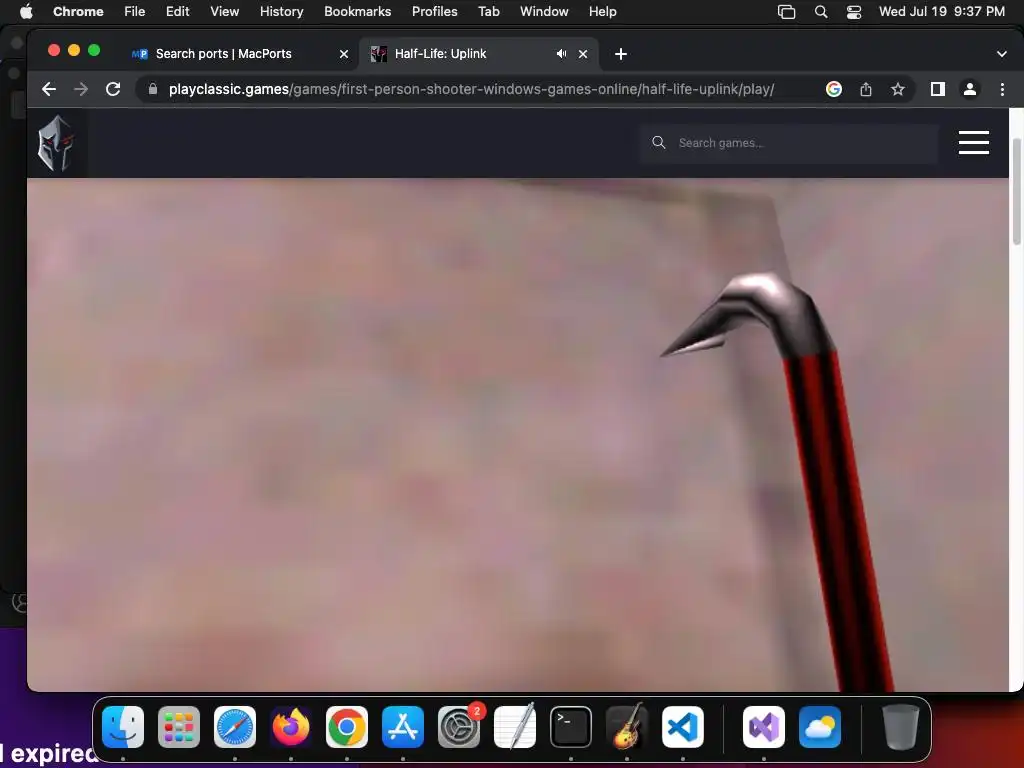Click the magnifier icon in search box
This screenshot has height=768, width=1024.
pos(658,142)
